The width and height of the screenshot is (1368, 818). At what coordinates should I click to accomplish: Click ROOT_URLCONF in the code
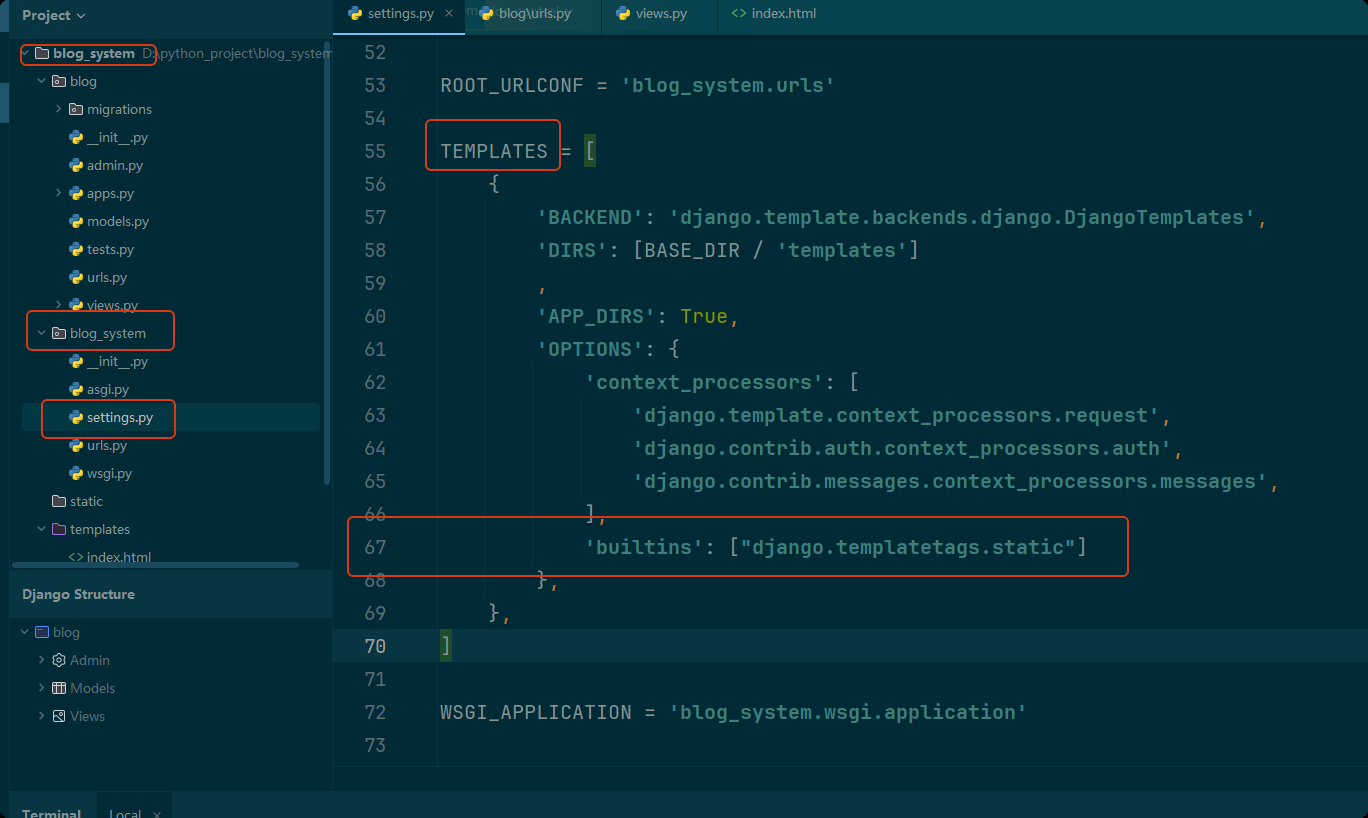click(512, 85)
